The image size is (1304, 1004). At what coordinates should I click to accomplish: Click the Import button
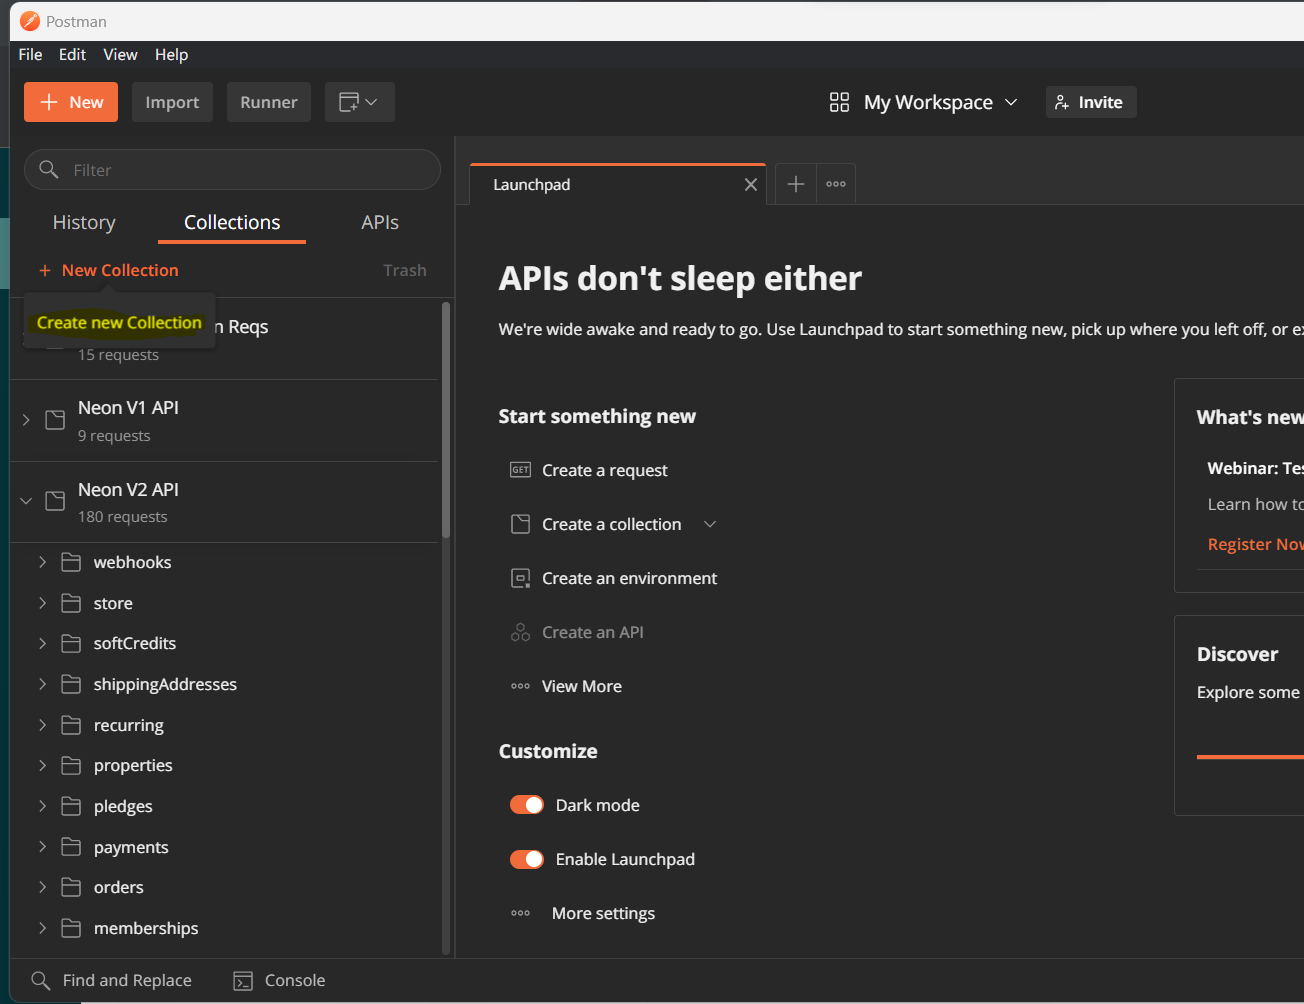tap(172, 102)
